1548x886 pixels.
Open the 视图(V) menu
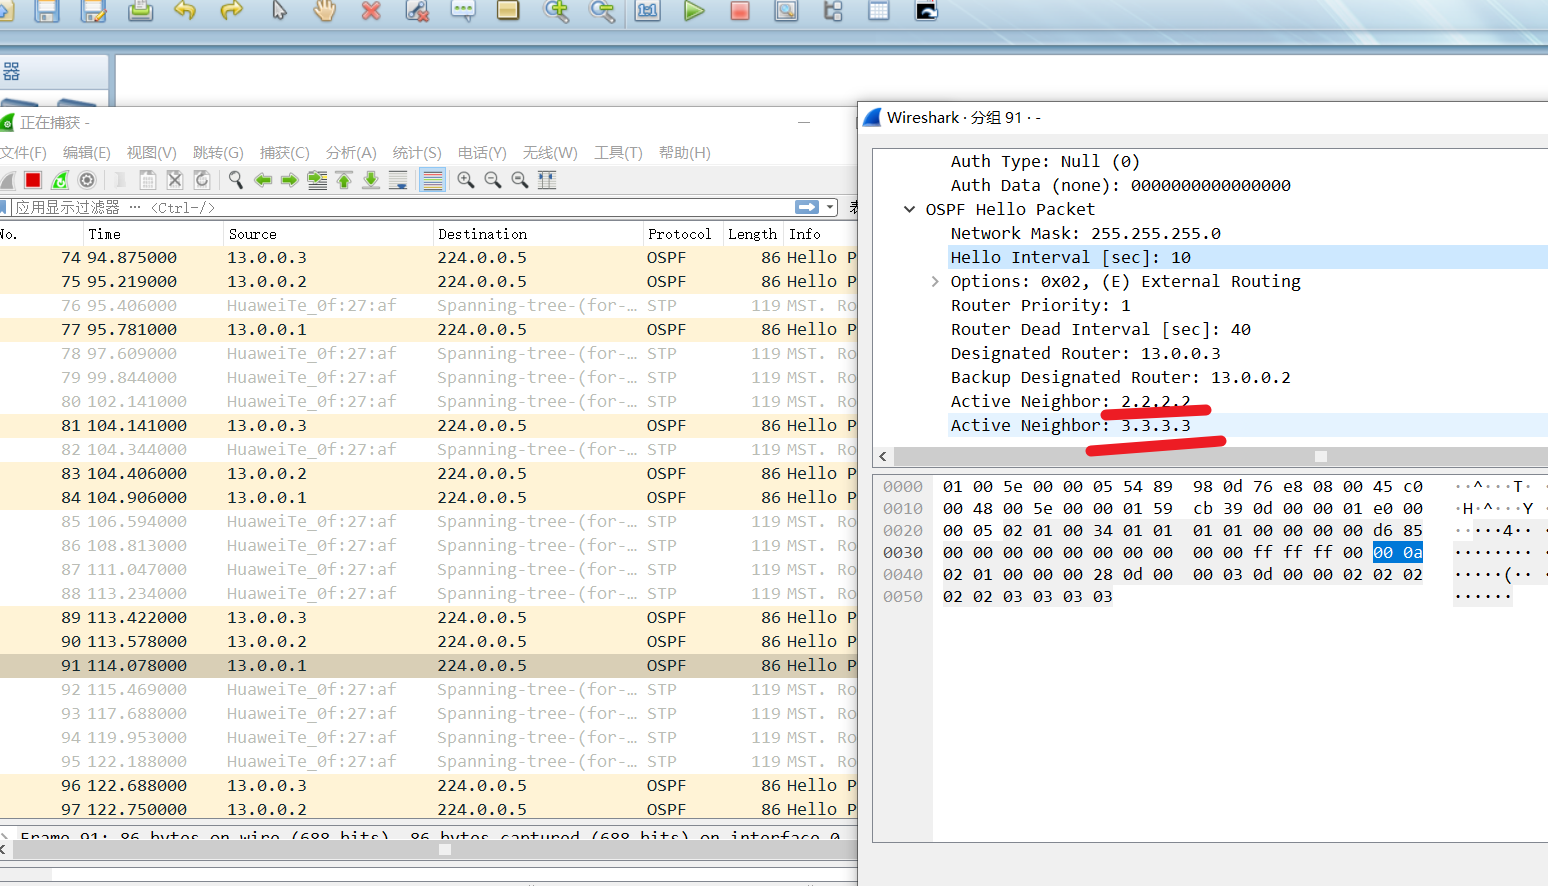tap(151, 153)
